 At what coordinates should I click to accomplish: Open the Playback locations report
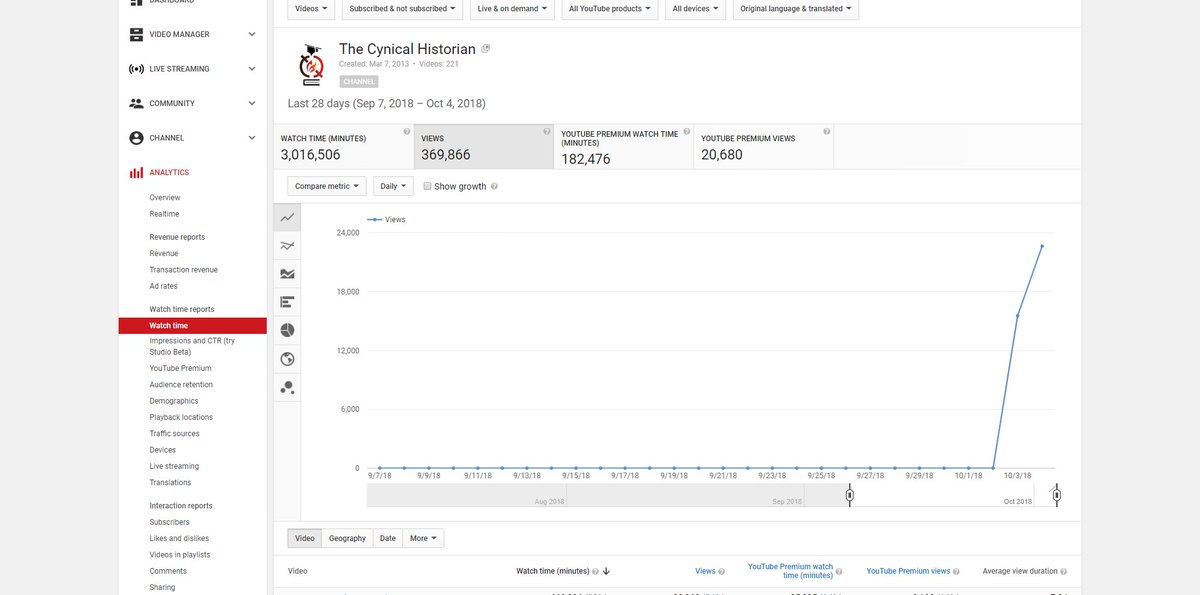click(181, 417)
